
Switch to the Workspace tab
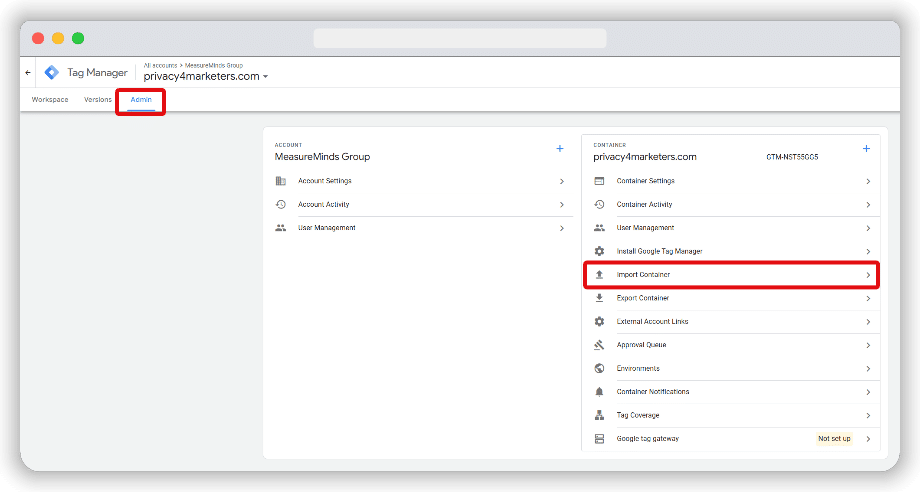pyautogui.click(x=50, y=100)
